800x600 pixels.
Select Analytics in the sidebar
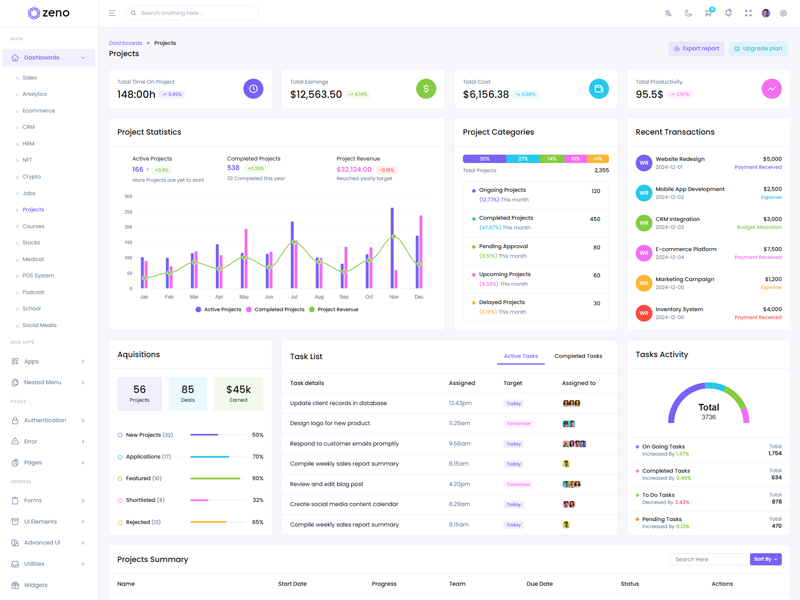35,94
